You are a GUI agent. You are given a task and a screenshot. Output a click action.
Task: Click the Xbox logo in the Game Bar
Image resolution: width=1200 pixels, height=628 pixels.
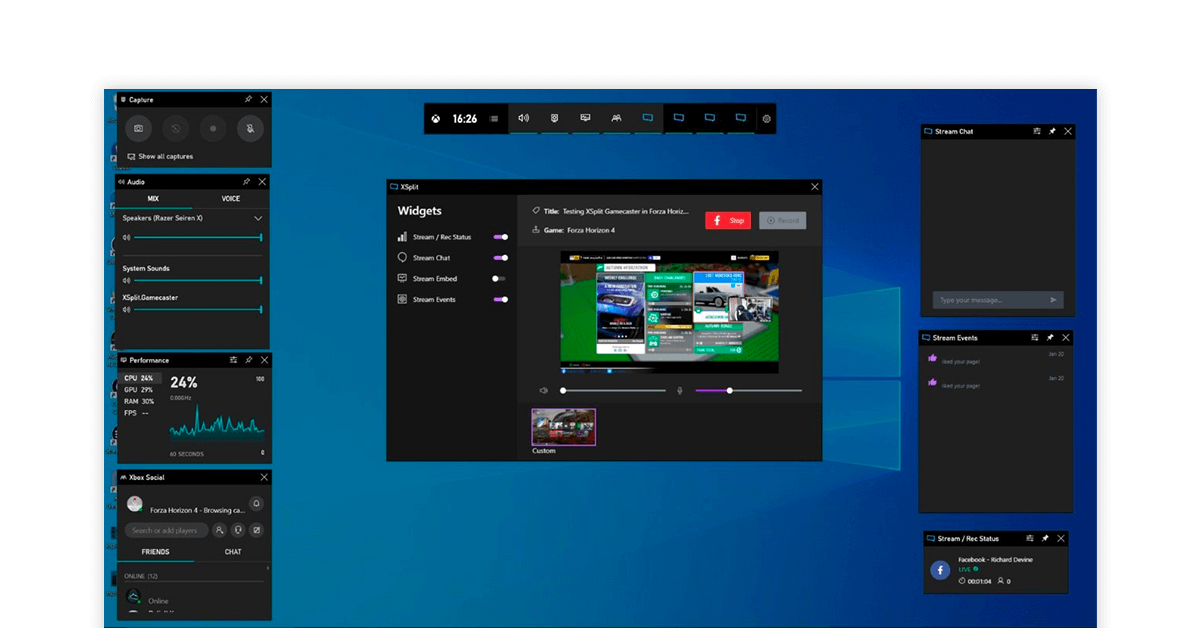tap(437, 119)
